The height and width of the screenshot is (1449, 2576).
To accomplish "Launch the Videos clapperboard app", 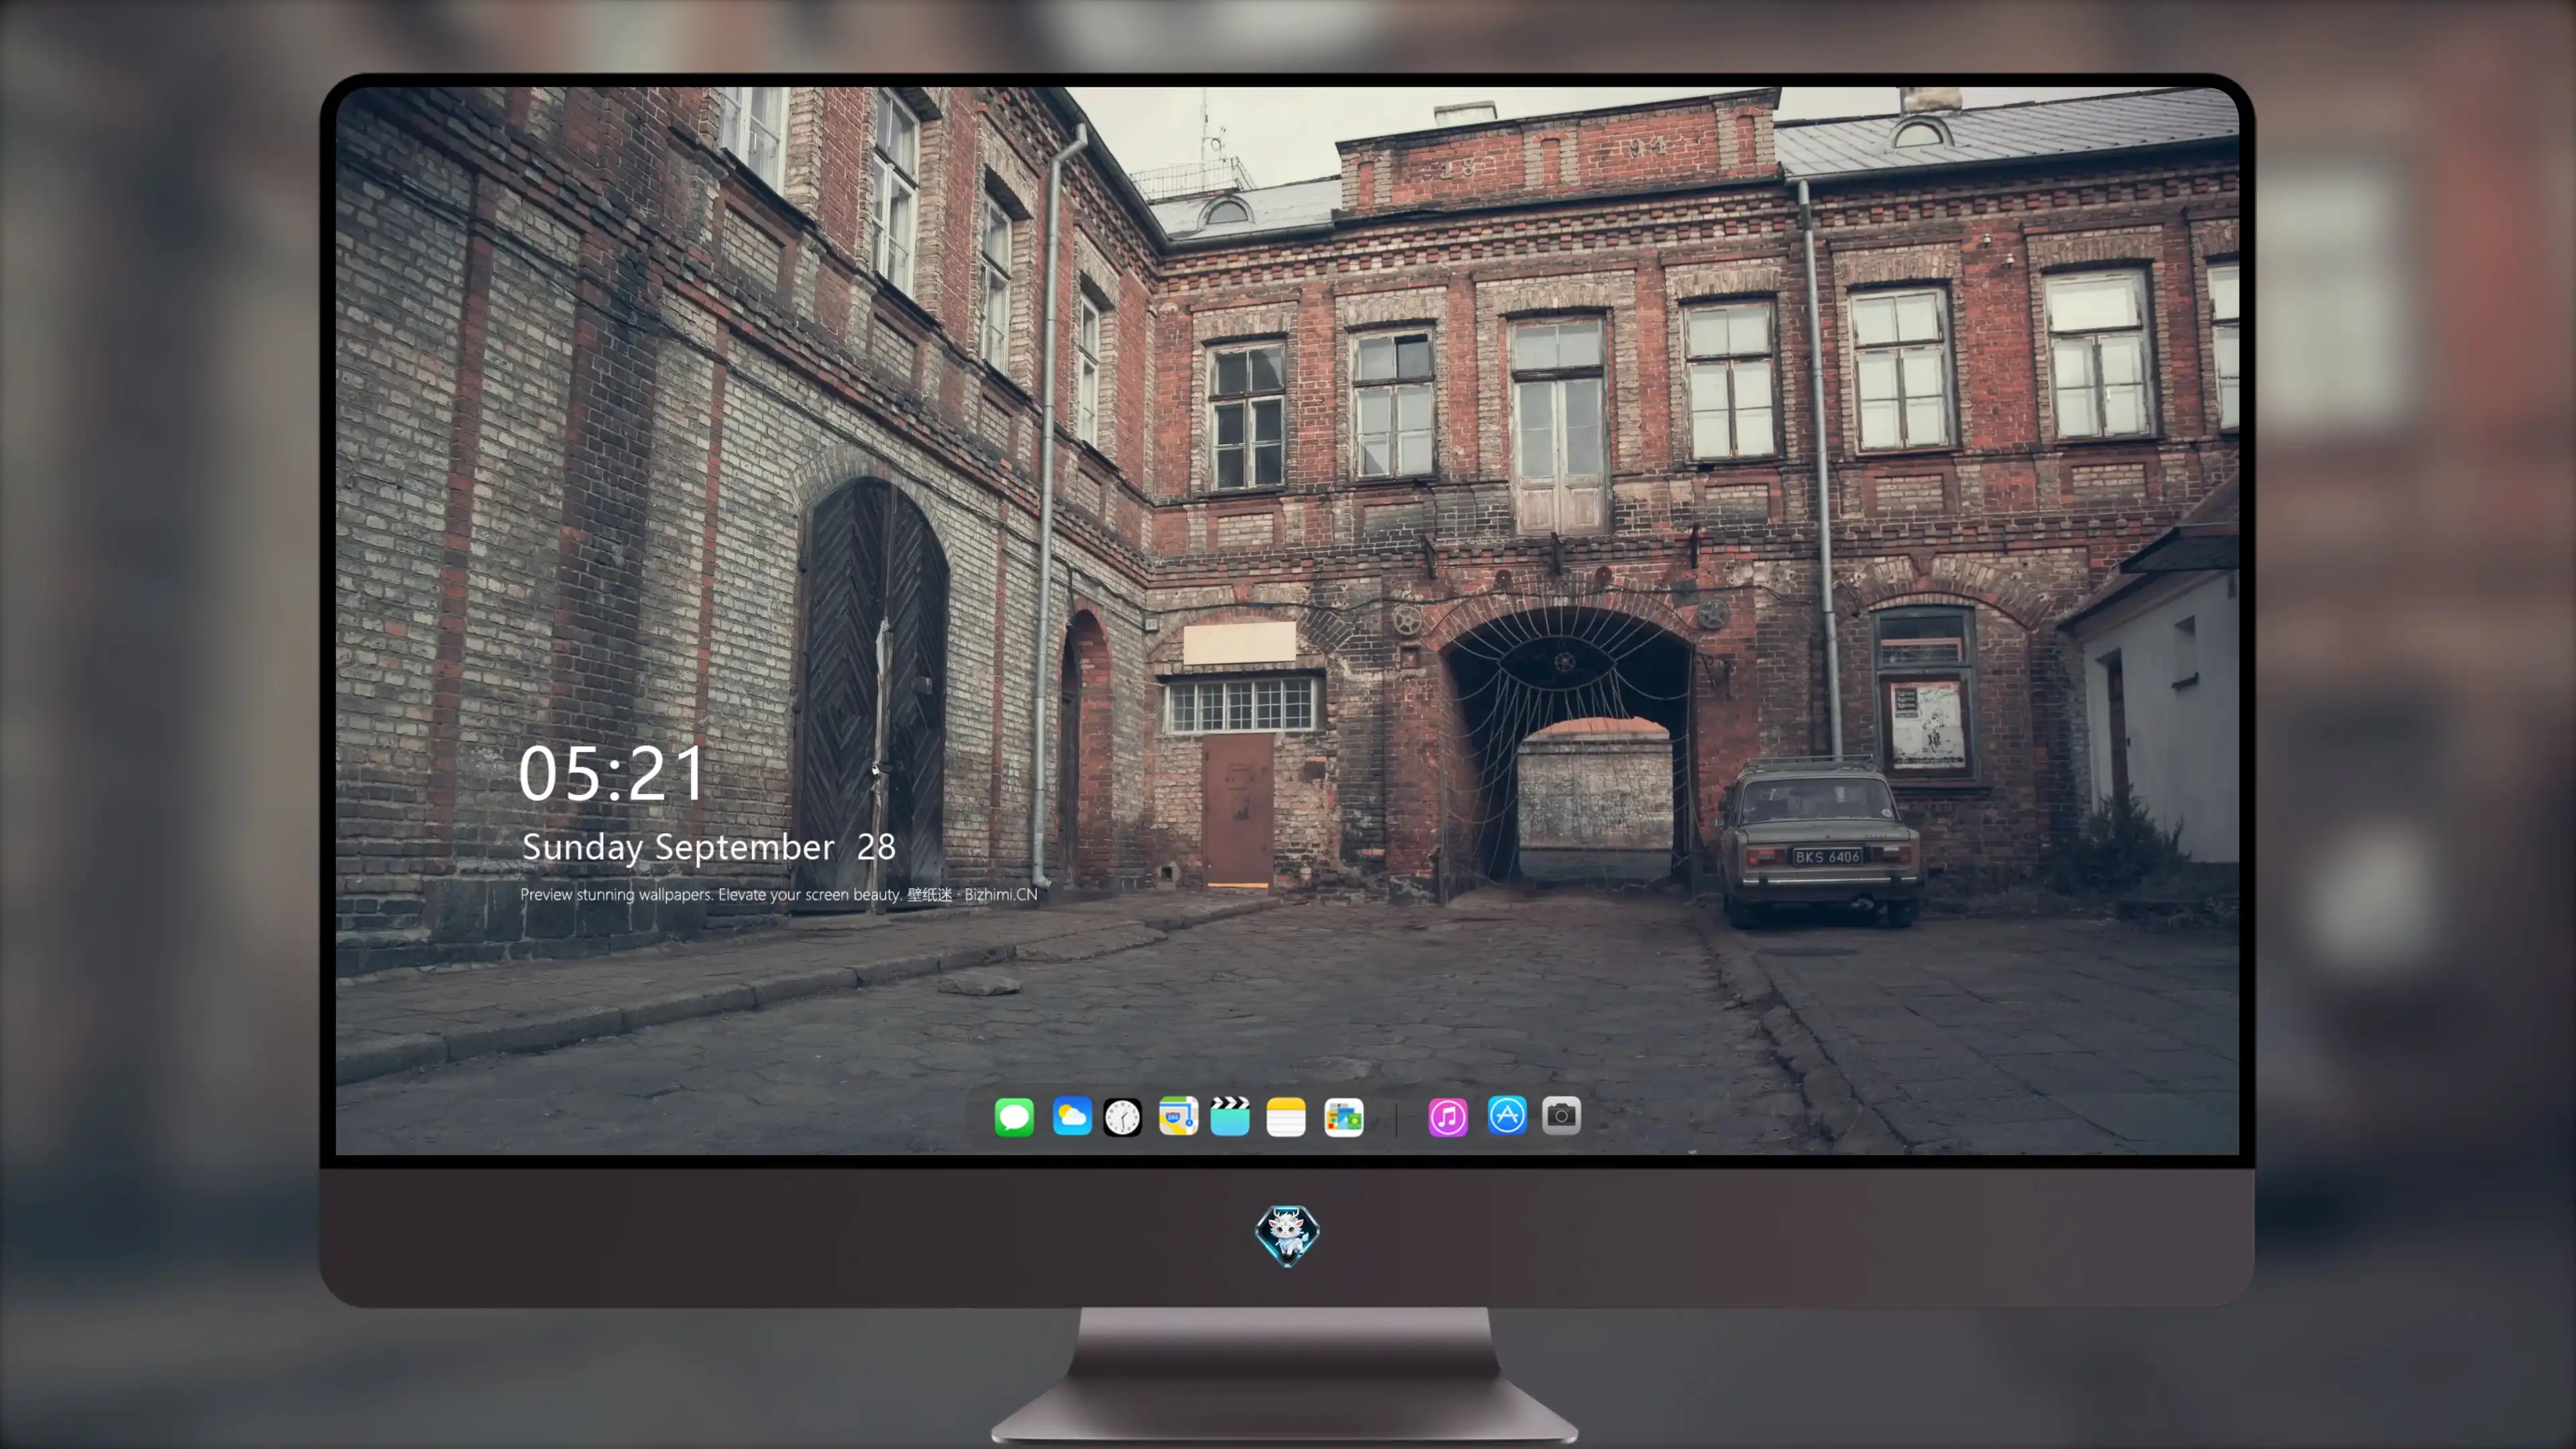I will click(x=1230, y=1116).
